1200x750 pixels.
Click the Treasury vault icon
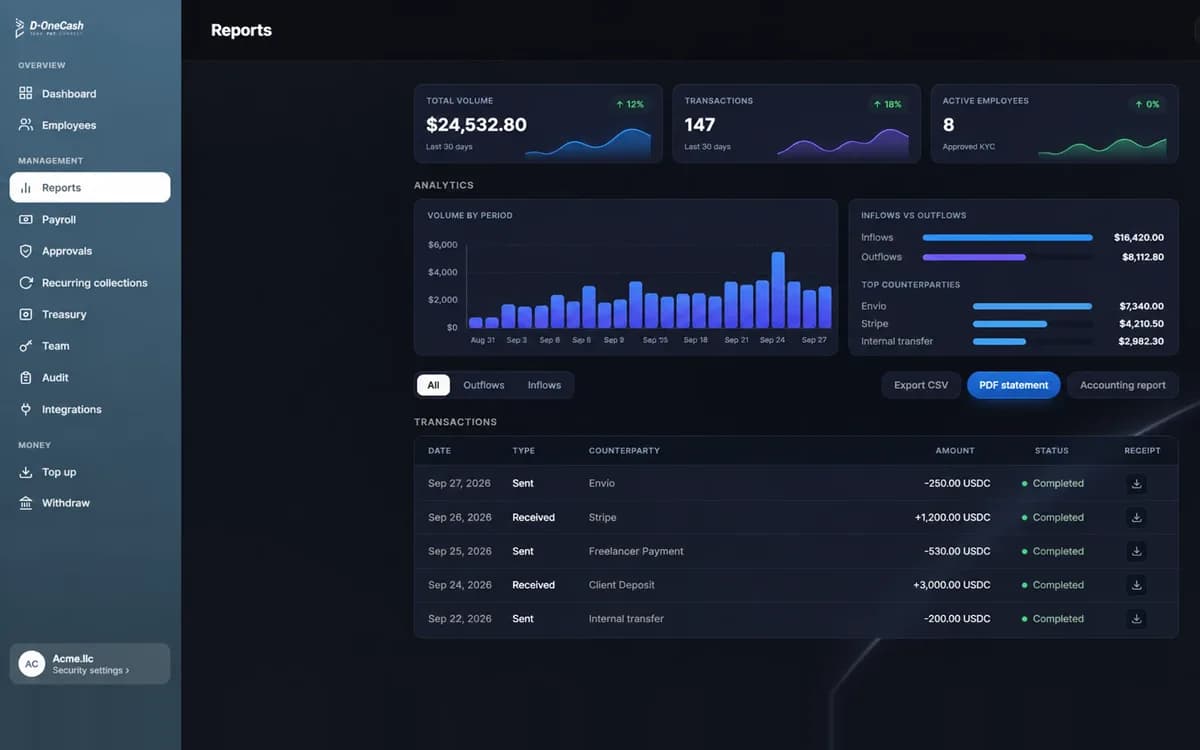26,314
